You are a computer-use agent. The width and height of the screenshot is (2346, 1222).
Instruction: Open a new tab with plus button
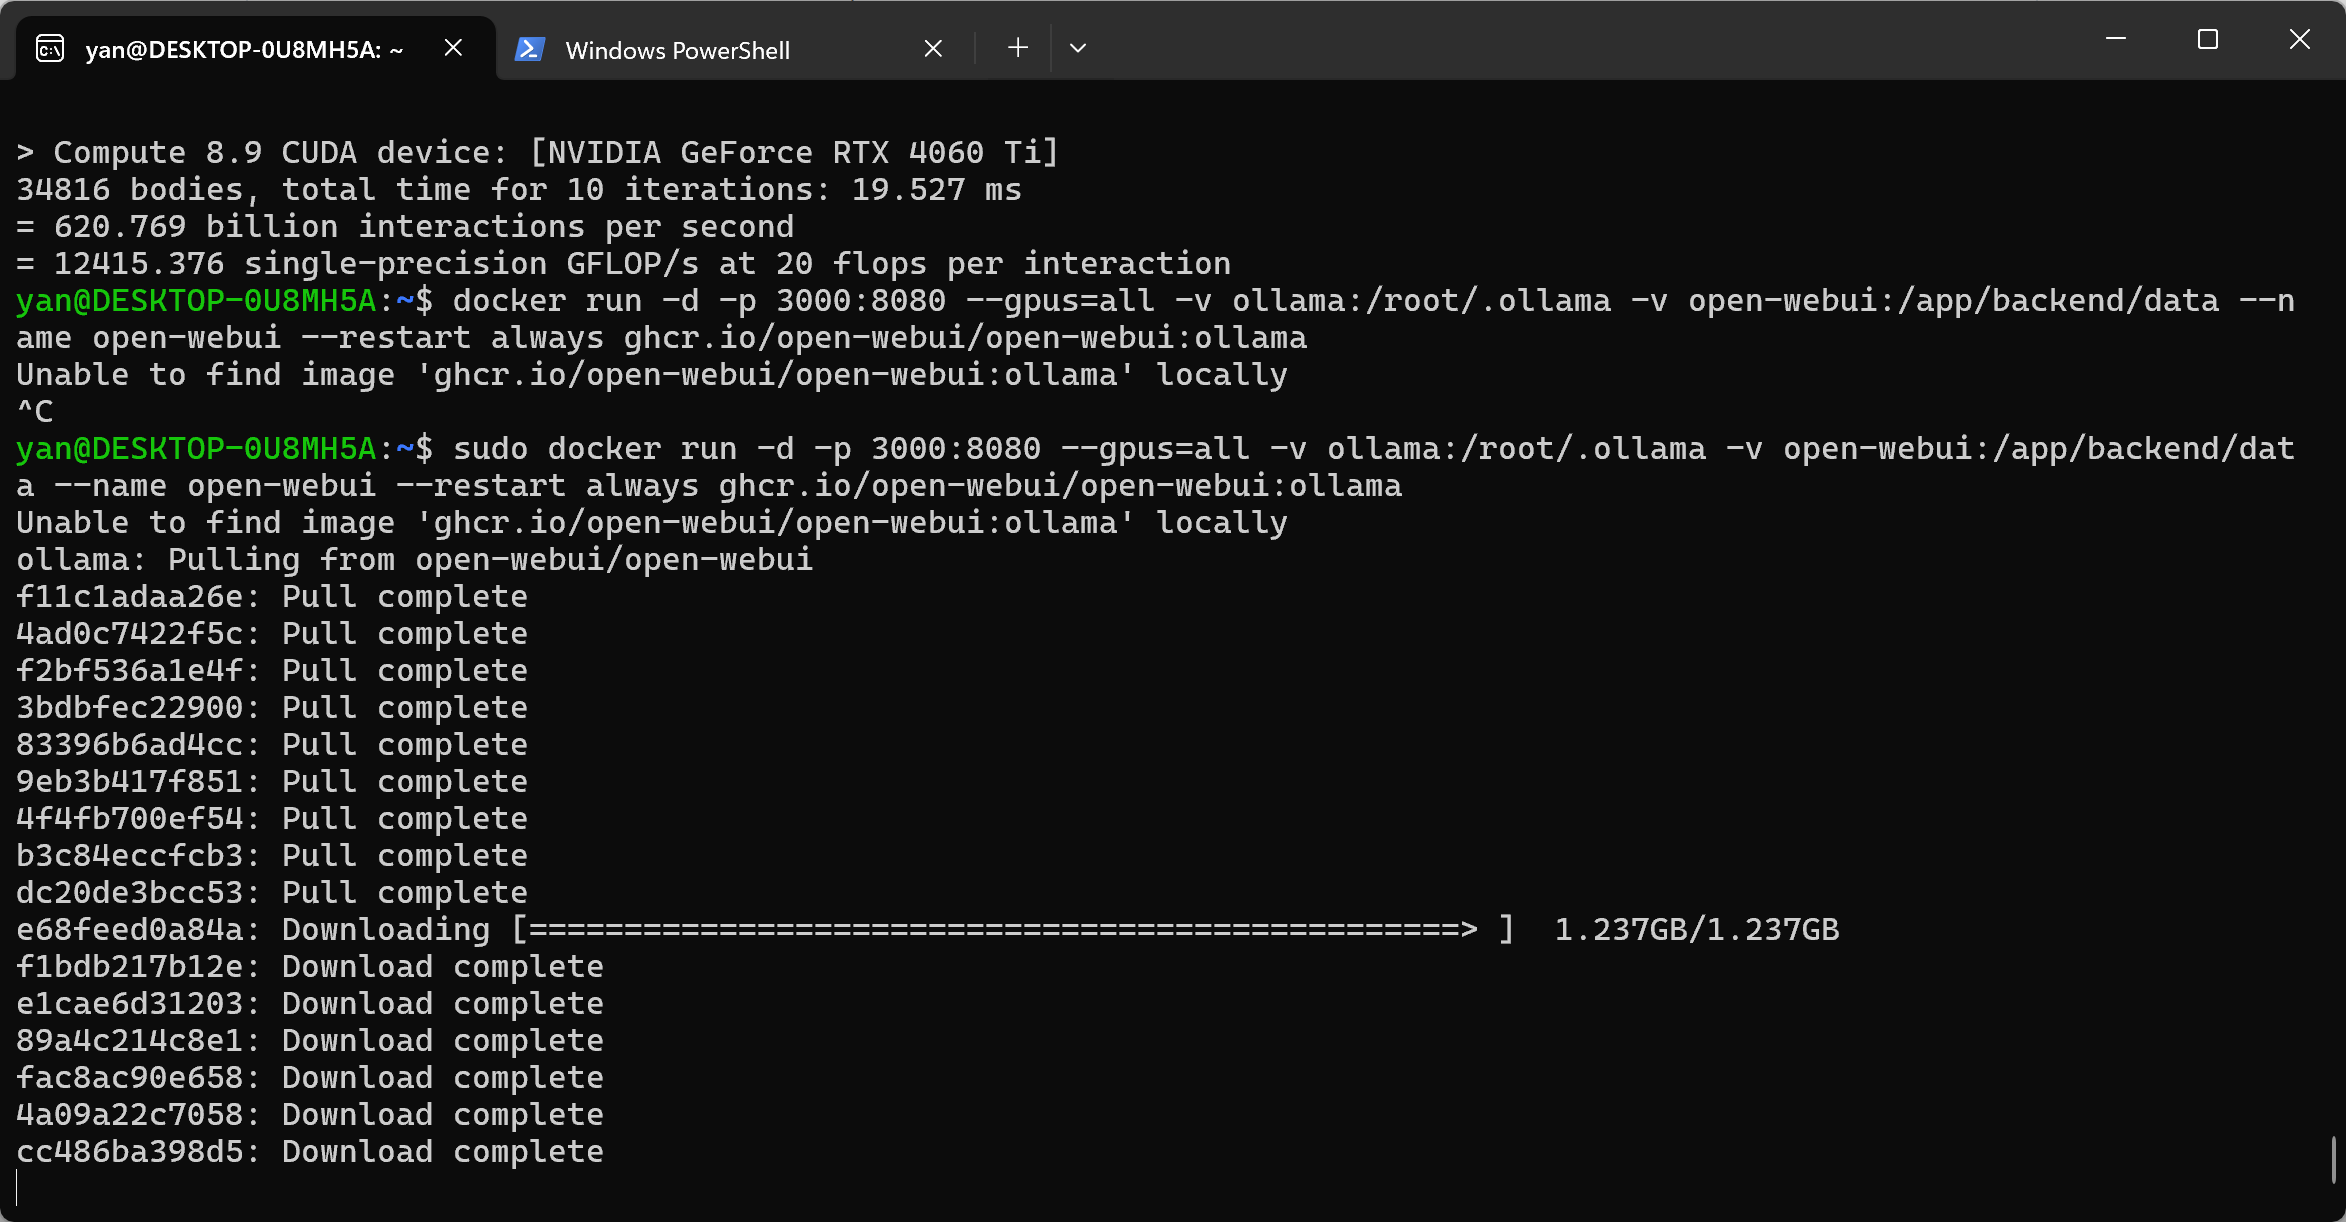pyautogui.click(x=1017, y=47)
